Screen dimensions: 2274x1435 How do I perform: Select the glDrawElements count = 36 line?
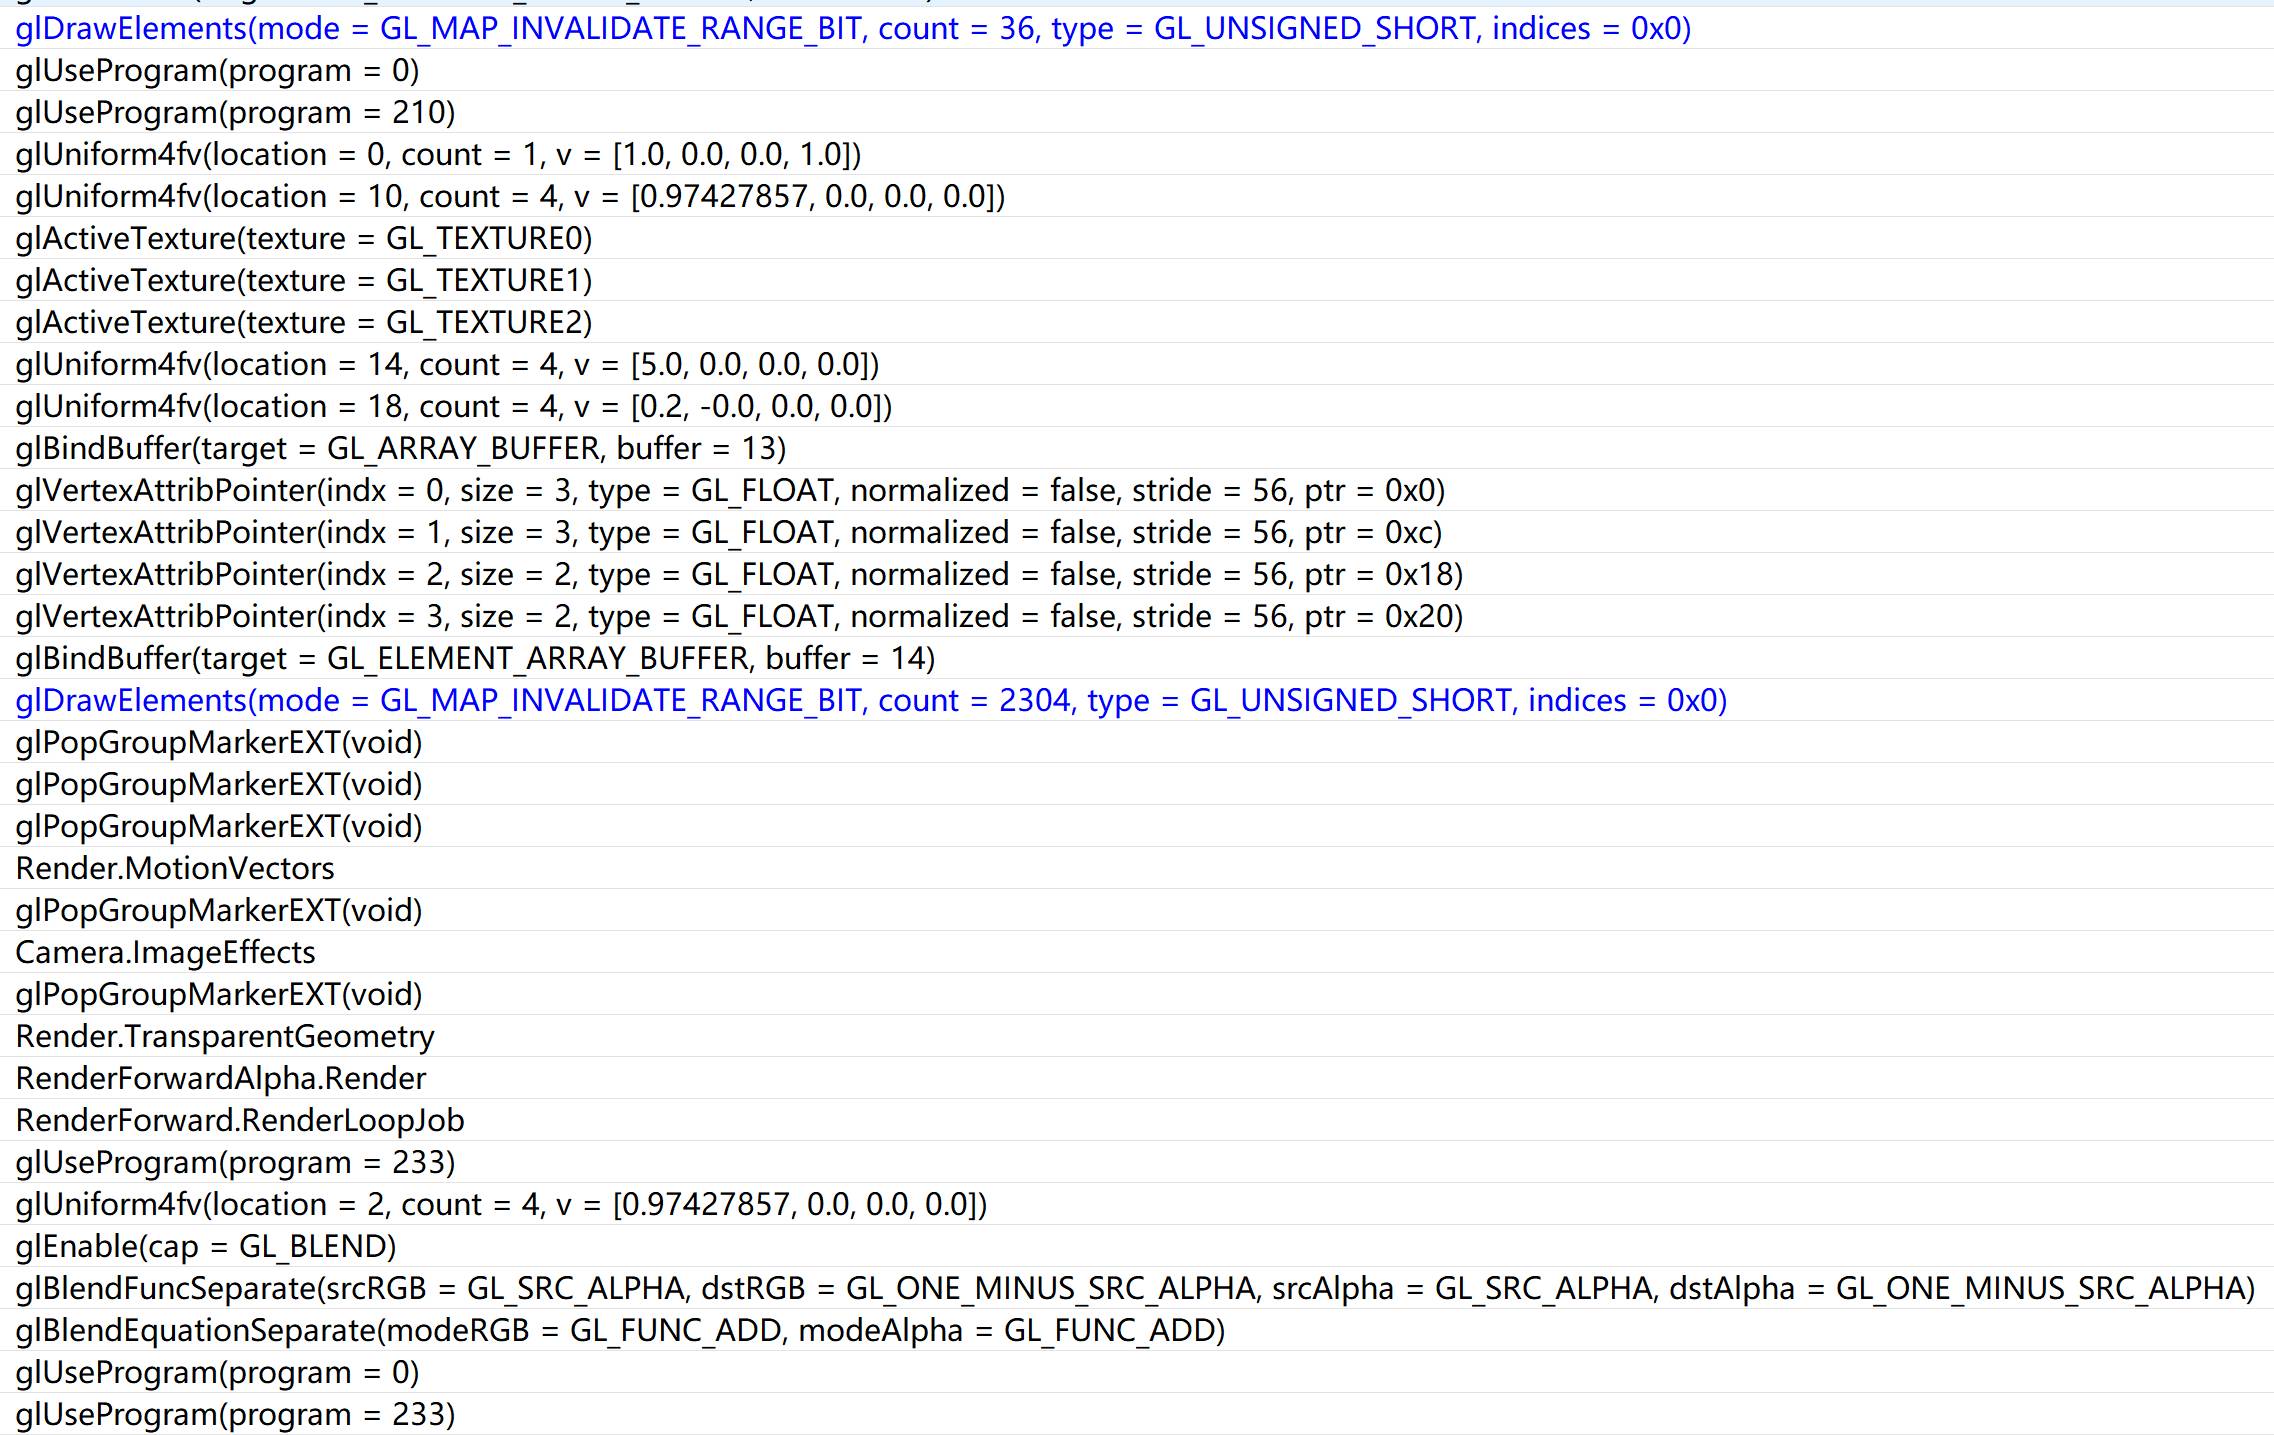pos(852,29)
